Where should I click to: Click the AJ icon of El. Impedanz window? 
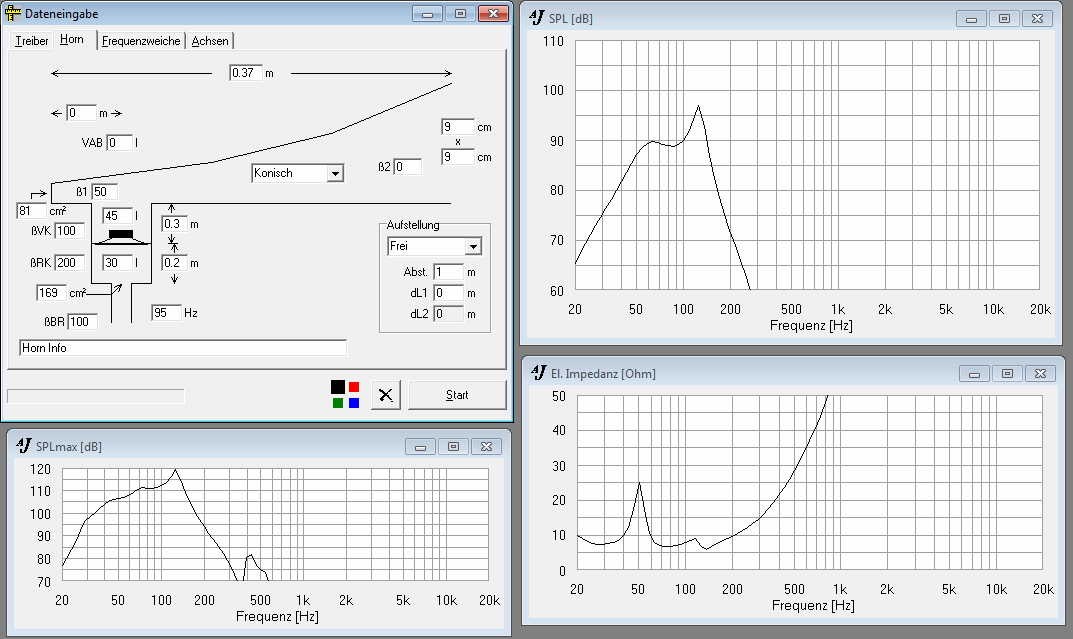click(536, 373)
